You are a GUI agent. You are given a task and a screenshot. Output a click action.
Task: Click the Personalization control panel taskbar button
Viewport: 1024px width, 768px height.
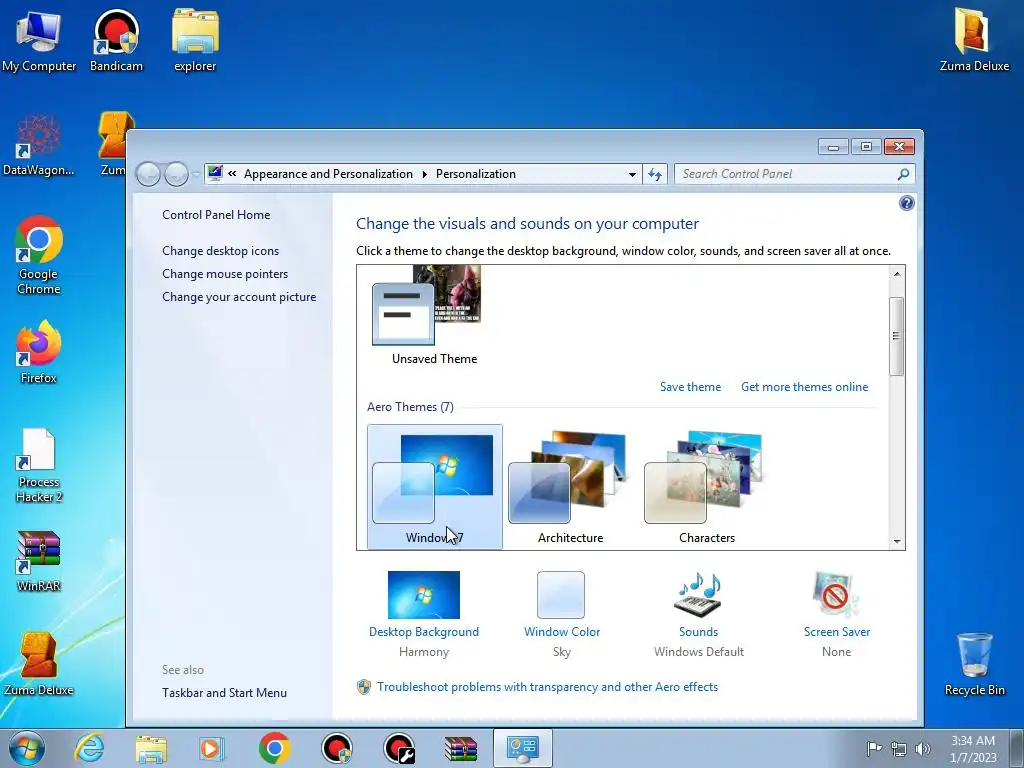pyautogui.click(x=523, y=748)
